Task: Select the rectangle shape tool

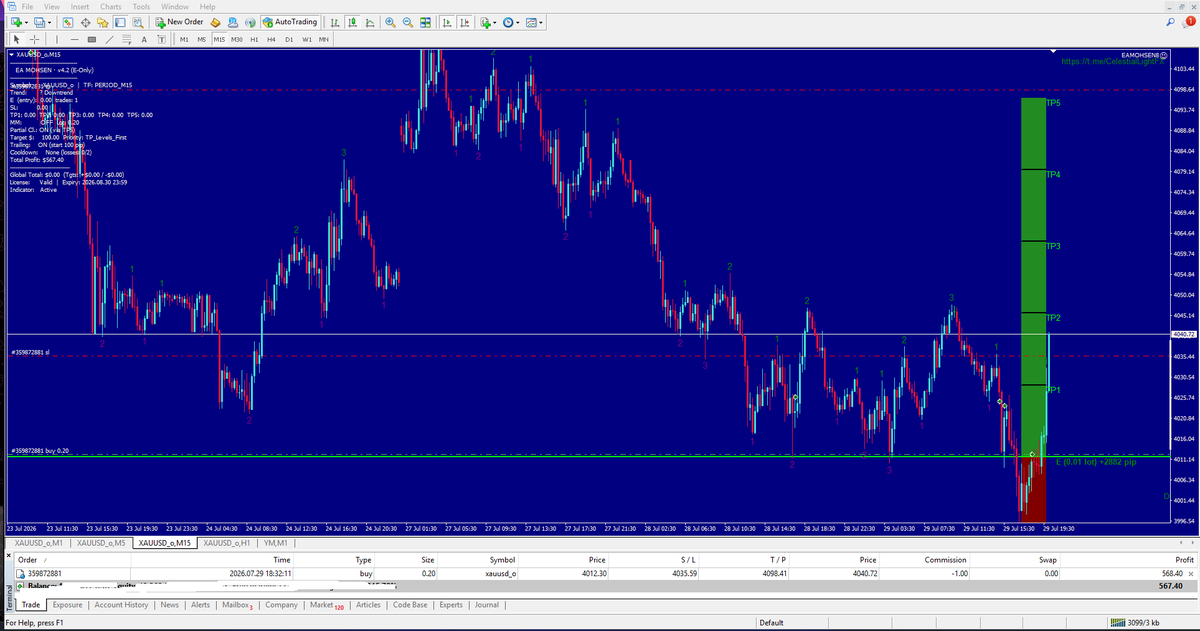Action: coord(92,39)
